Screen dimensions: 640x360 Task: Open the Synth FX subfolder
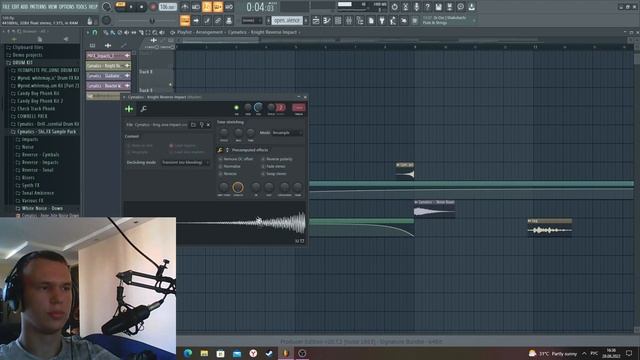pos(30,185)
